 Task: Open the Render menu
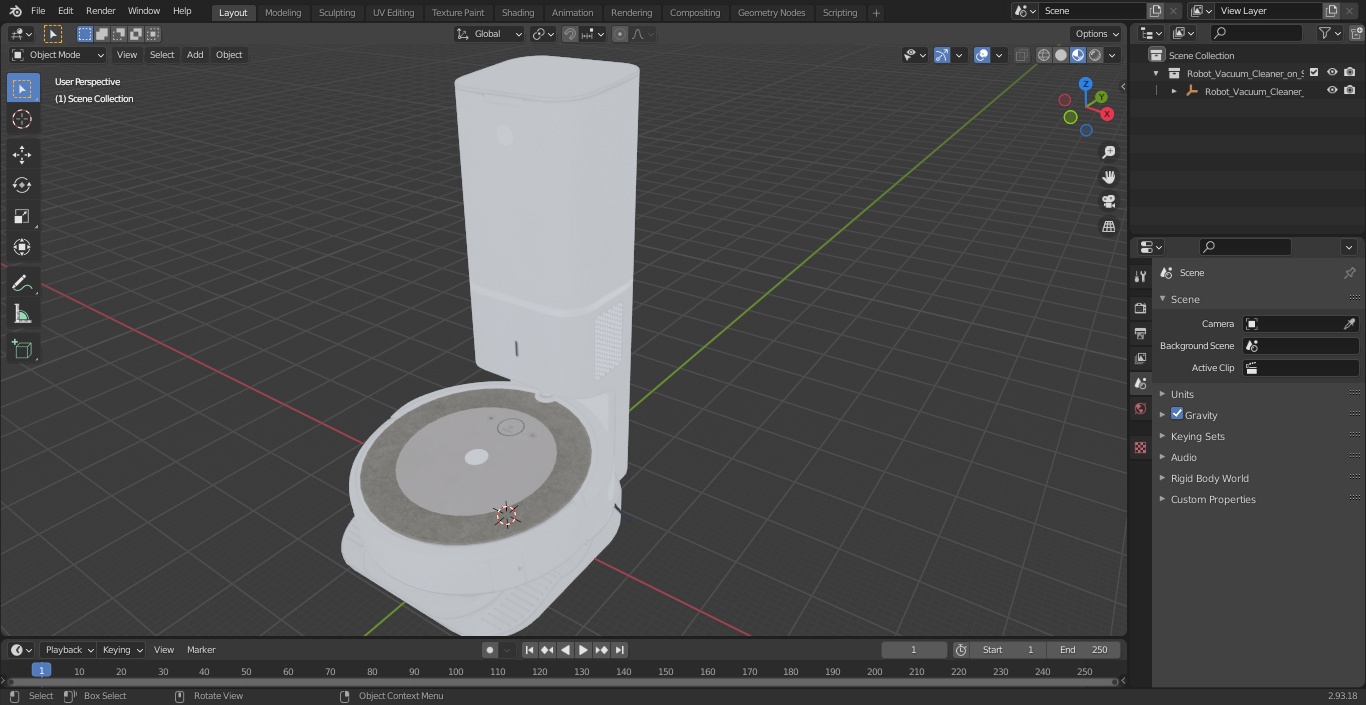pos(100,11)
